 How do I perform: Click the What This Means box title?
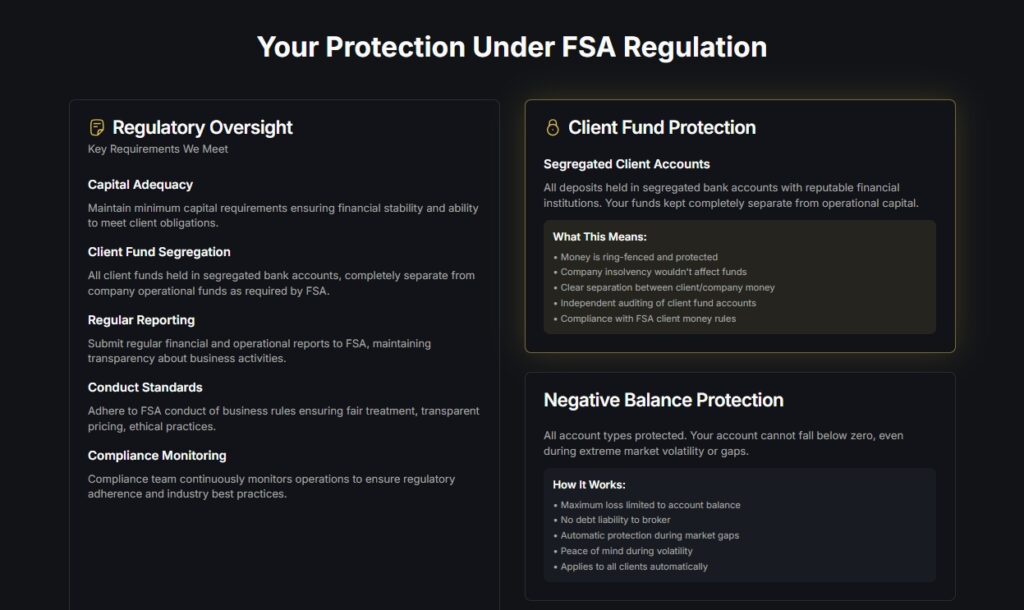tap(600, 237)
